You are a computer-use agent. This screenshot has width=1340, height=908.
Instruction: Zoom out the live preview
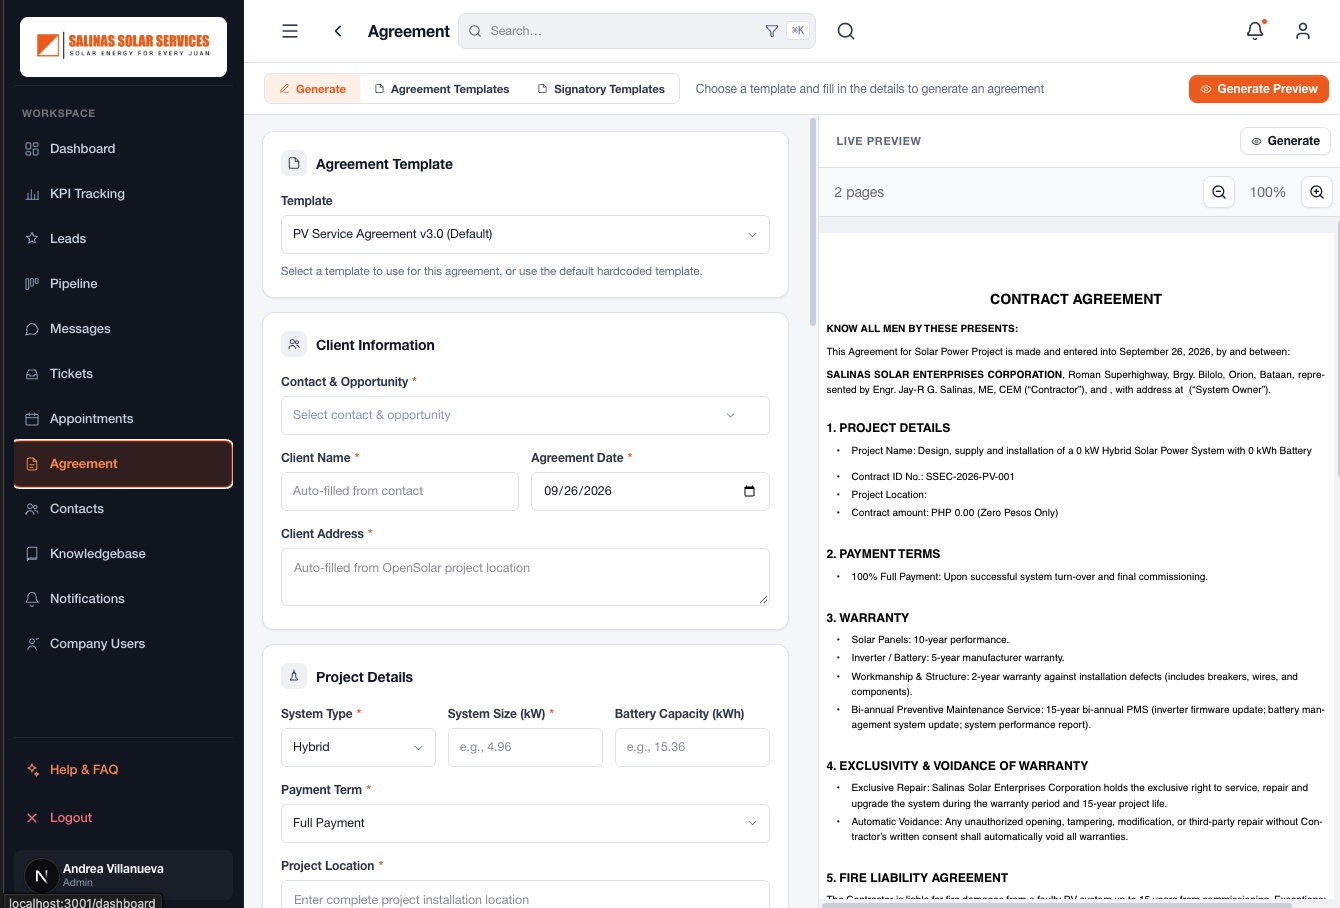tap(1219, 192)
